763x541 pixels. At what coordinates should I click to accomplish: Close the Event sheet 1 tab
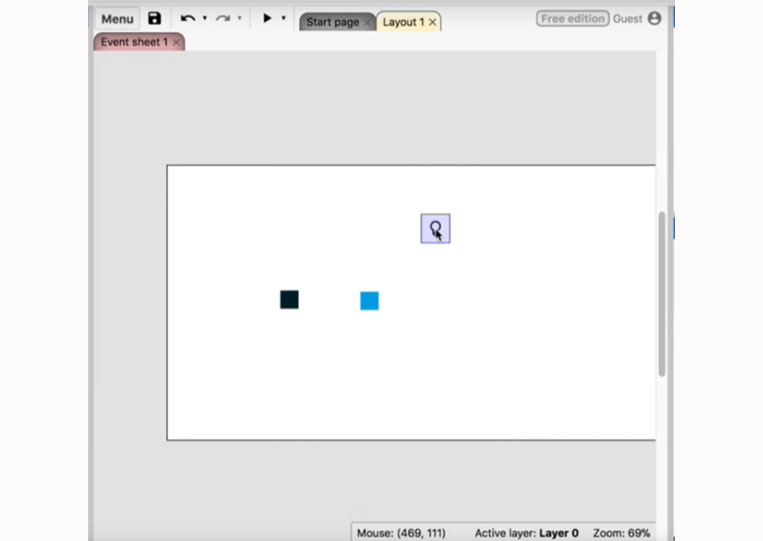[x=176, y=42]
